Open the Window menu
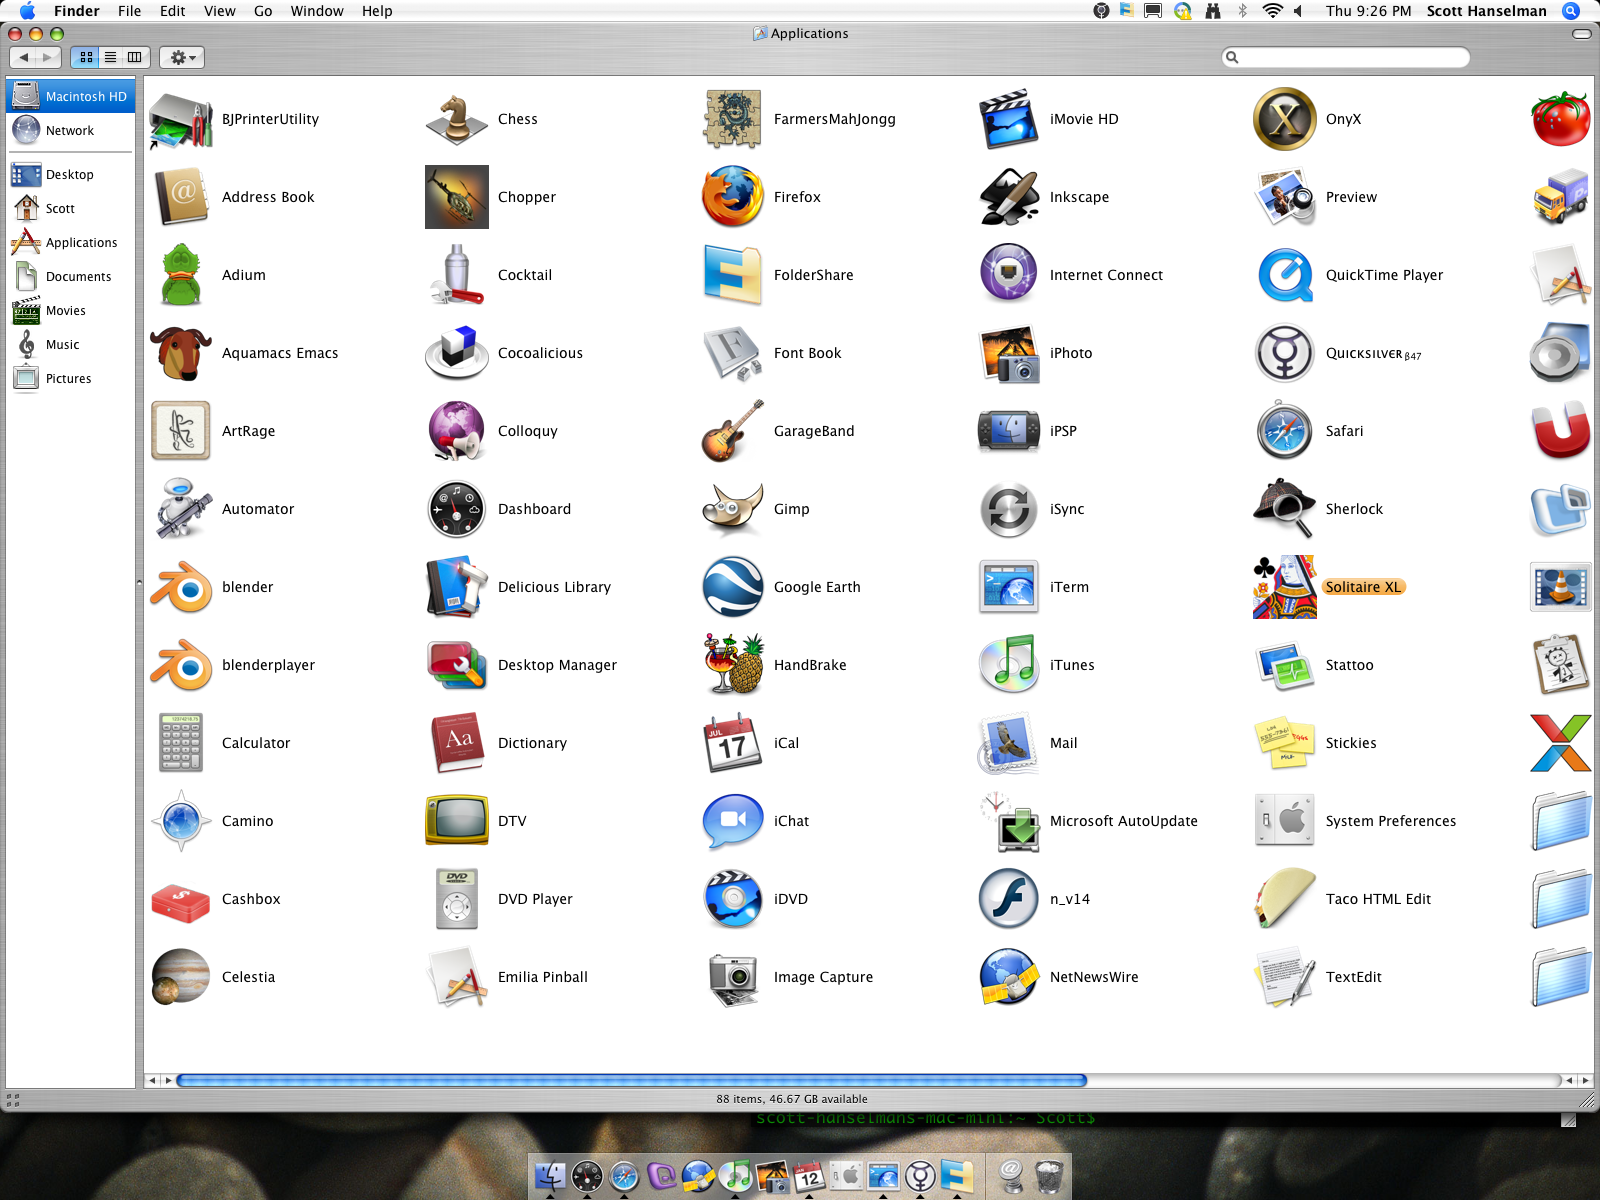Viewport: 1600px width, 1200px height. (x=317, y=11)
